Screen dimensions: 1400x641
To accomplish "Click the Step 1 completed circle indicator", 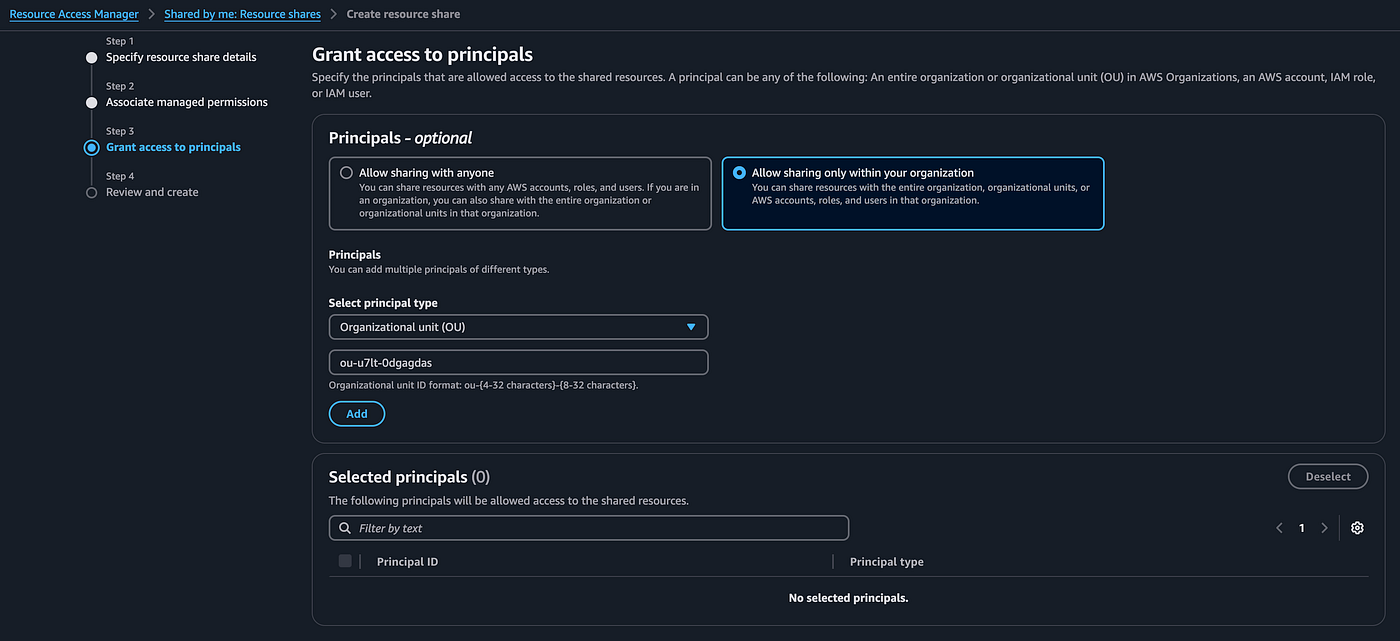I will [93, 56].
